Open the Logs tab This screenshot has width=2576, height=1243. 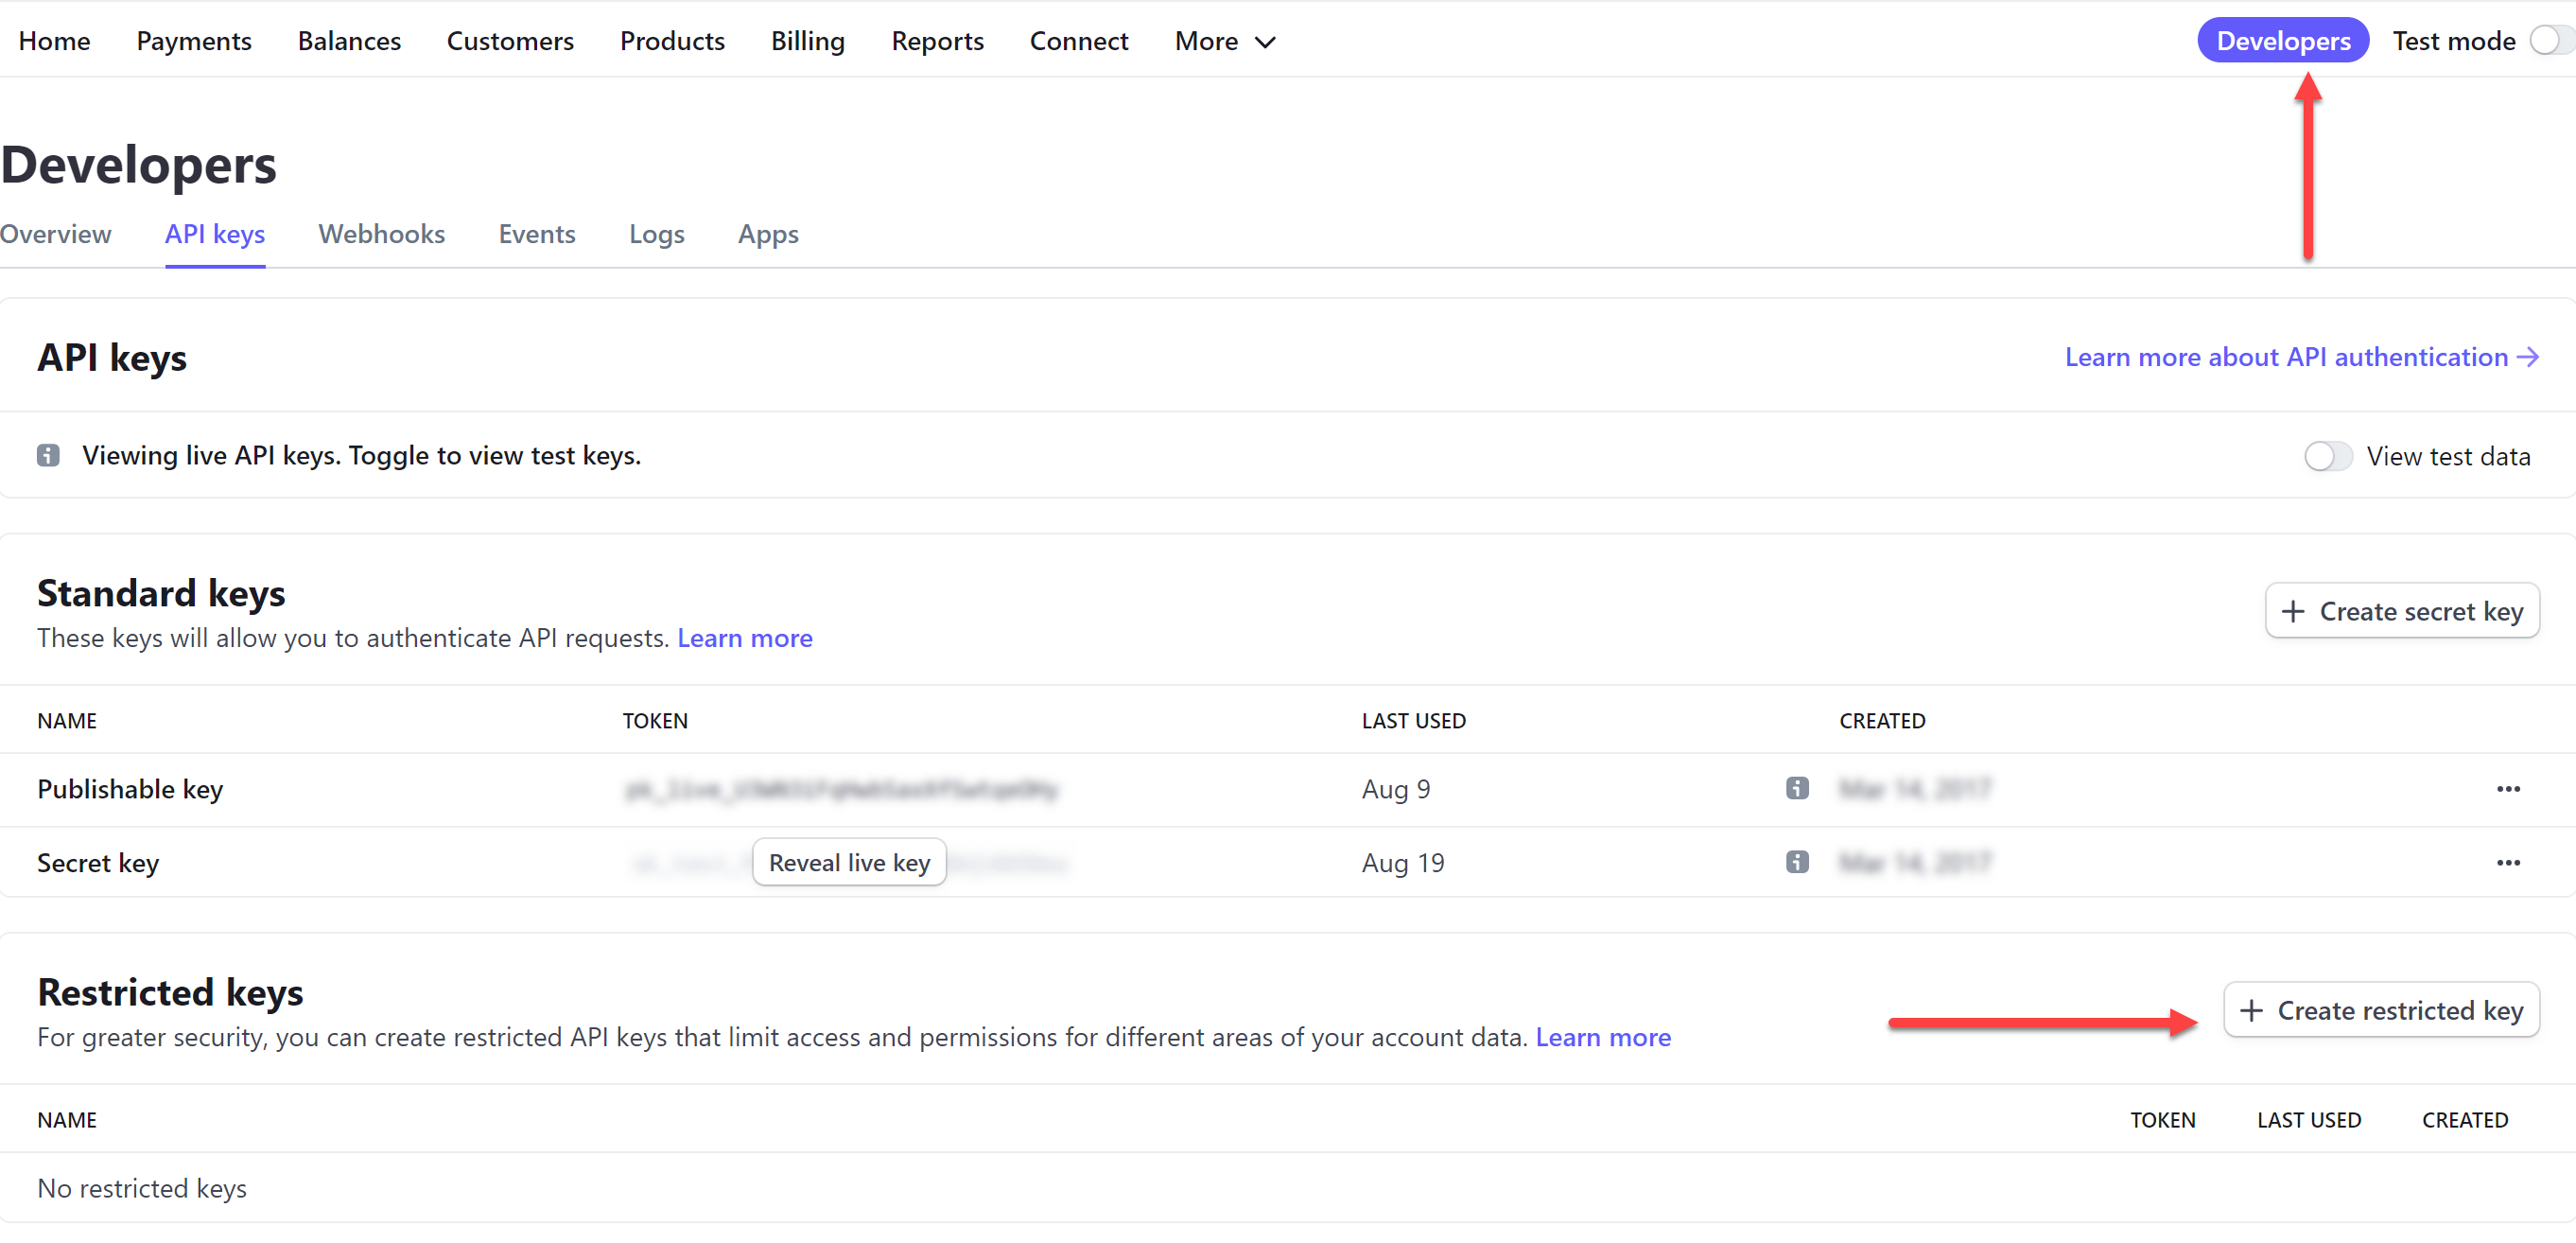tap(657, 234)
